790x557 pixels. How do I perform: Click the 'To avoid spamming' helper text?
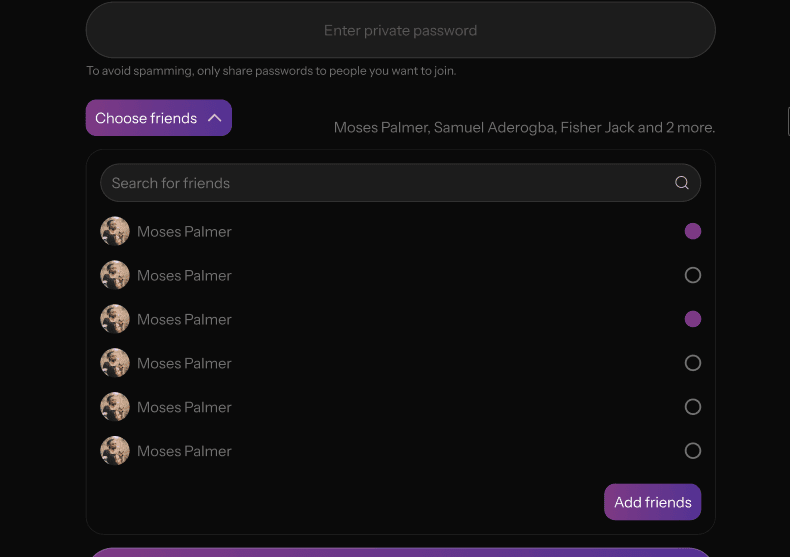pos(271,71)
